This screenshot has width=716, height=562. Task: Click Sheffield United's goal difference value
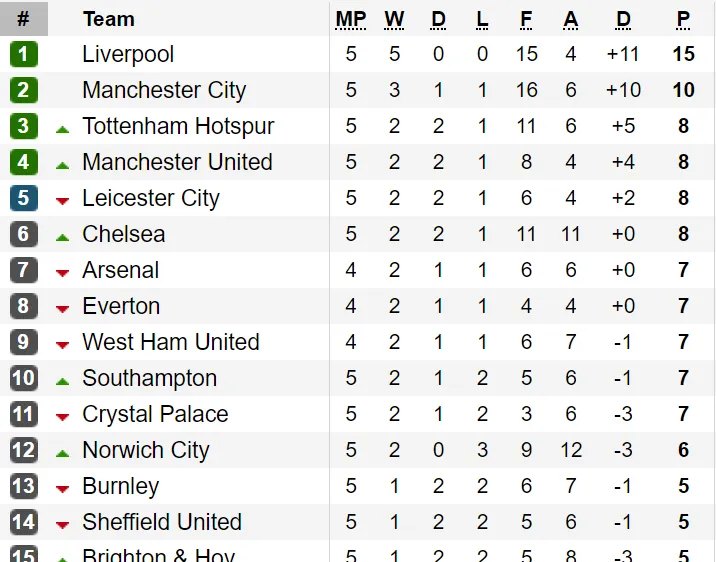[x=623, y=522]
